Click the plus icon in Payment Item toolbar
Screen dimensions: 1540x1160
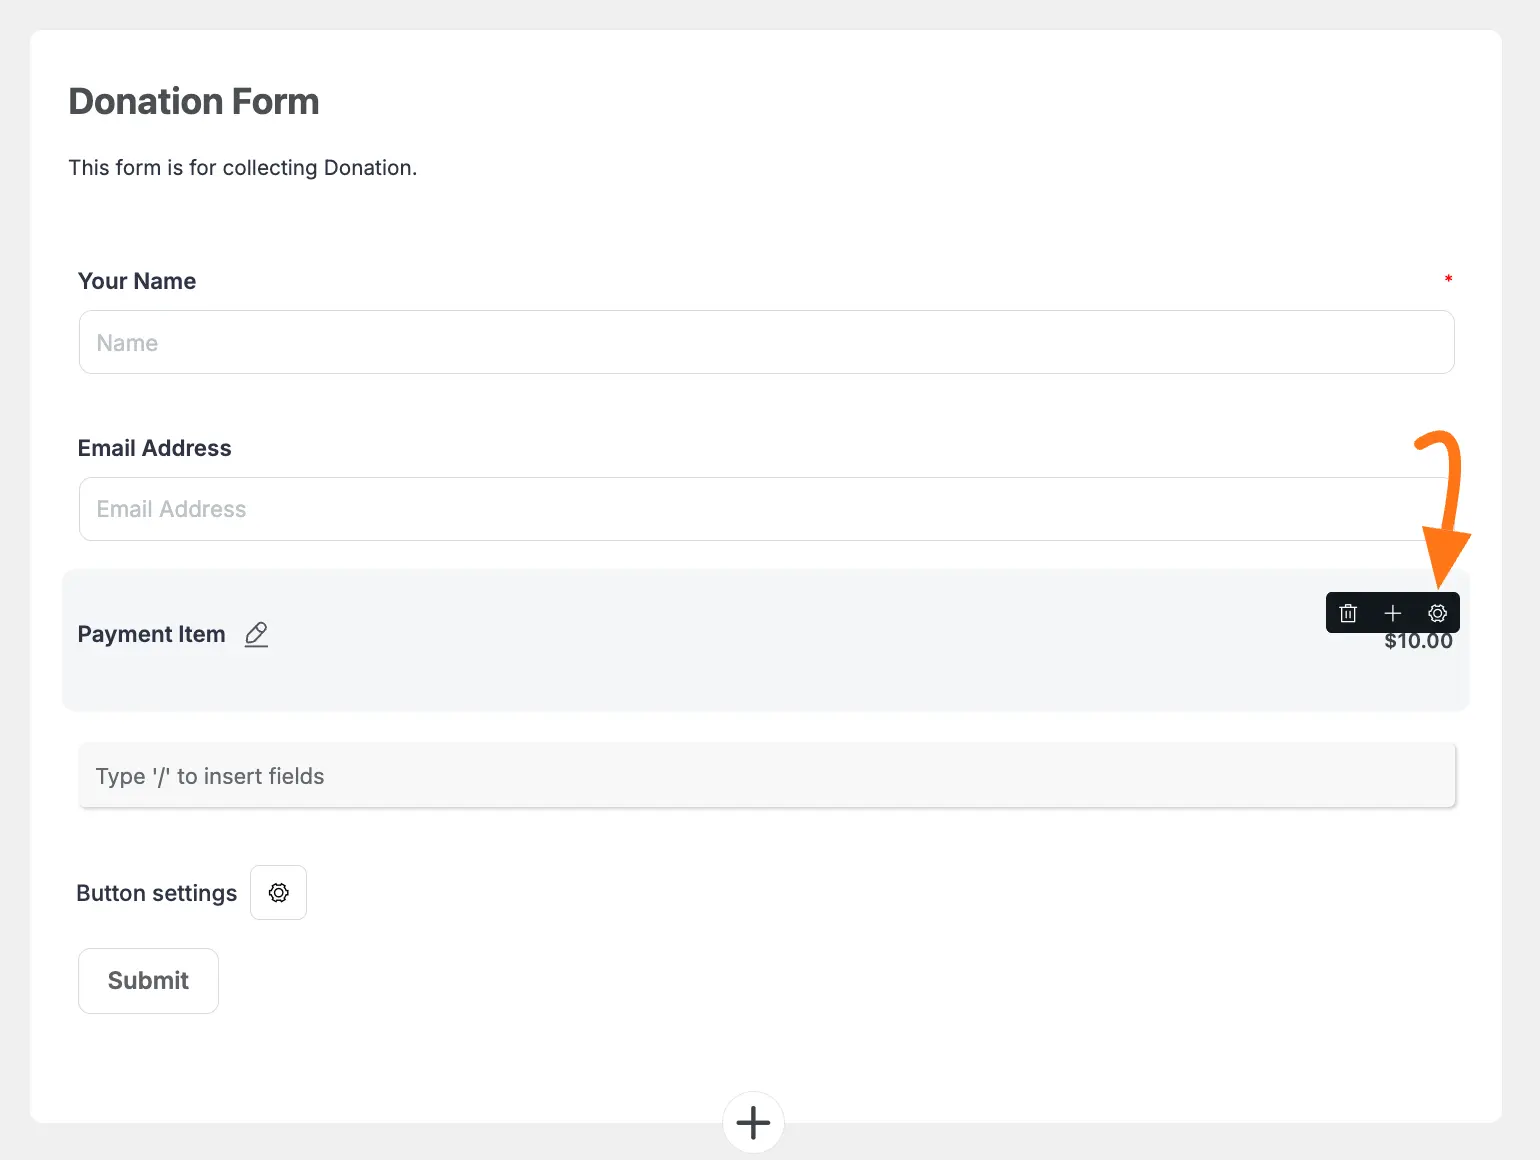[x=1392, y=613]
